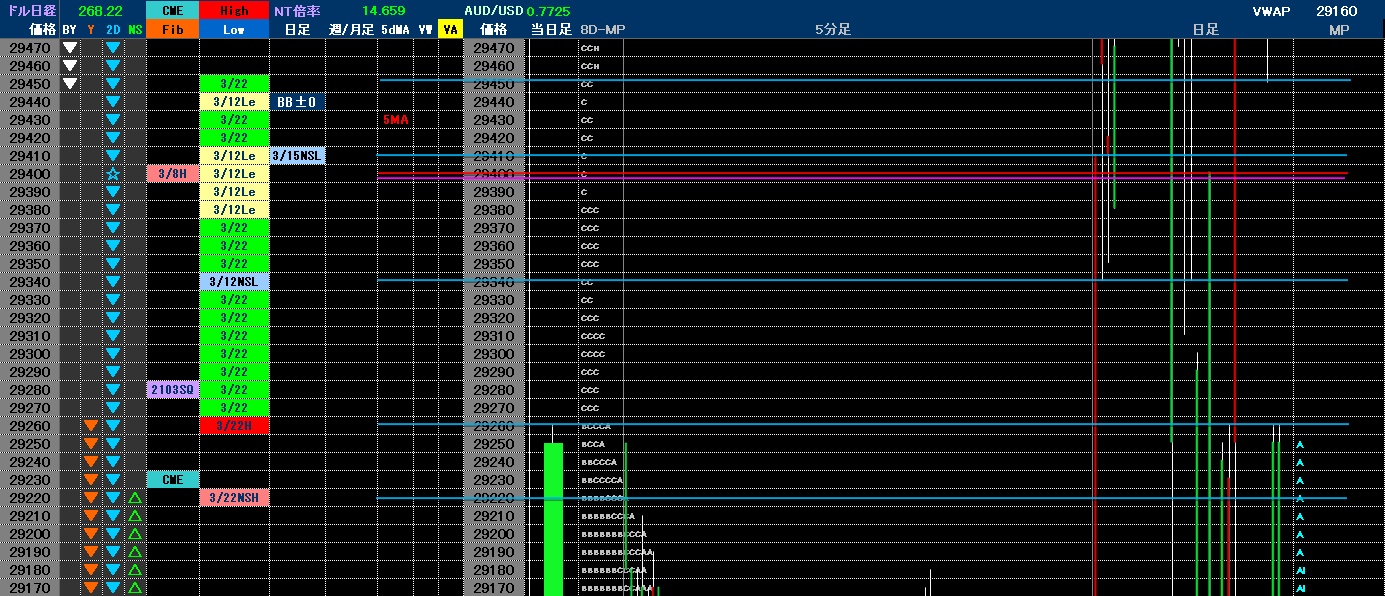Click the VWAP value 29160
The width and height of the screenshot is (1385, 596).
coord(1336,11)
